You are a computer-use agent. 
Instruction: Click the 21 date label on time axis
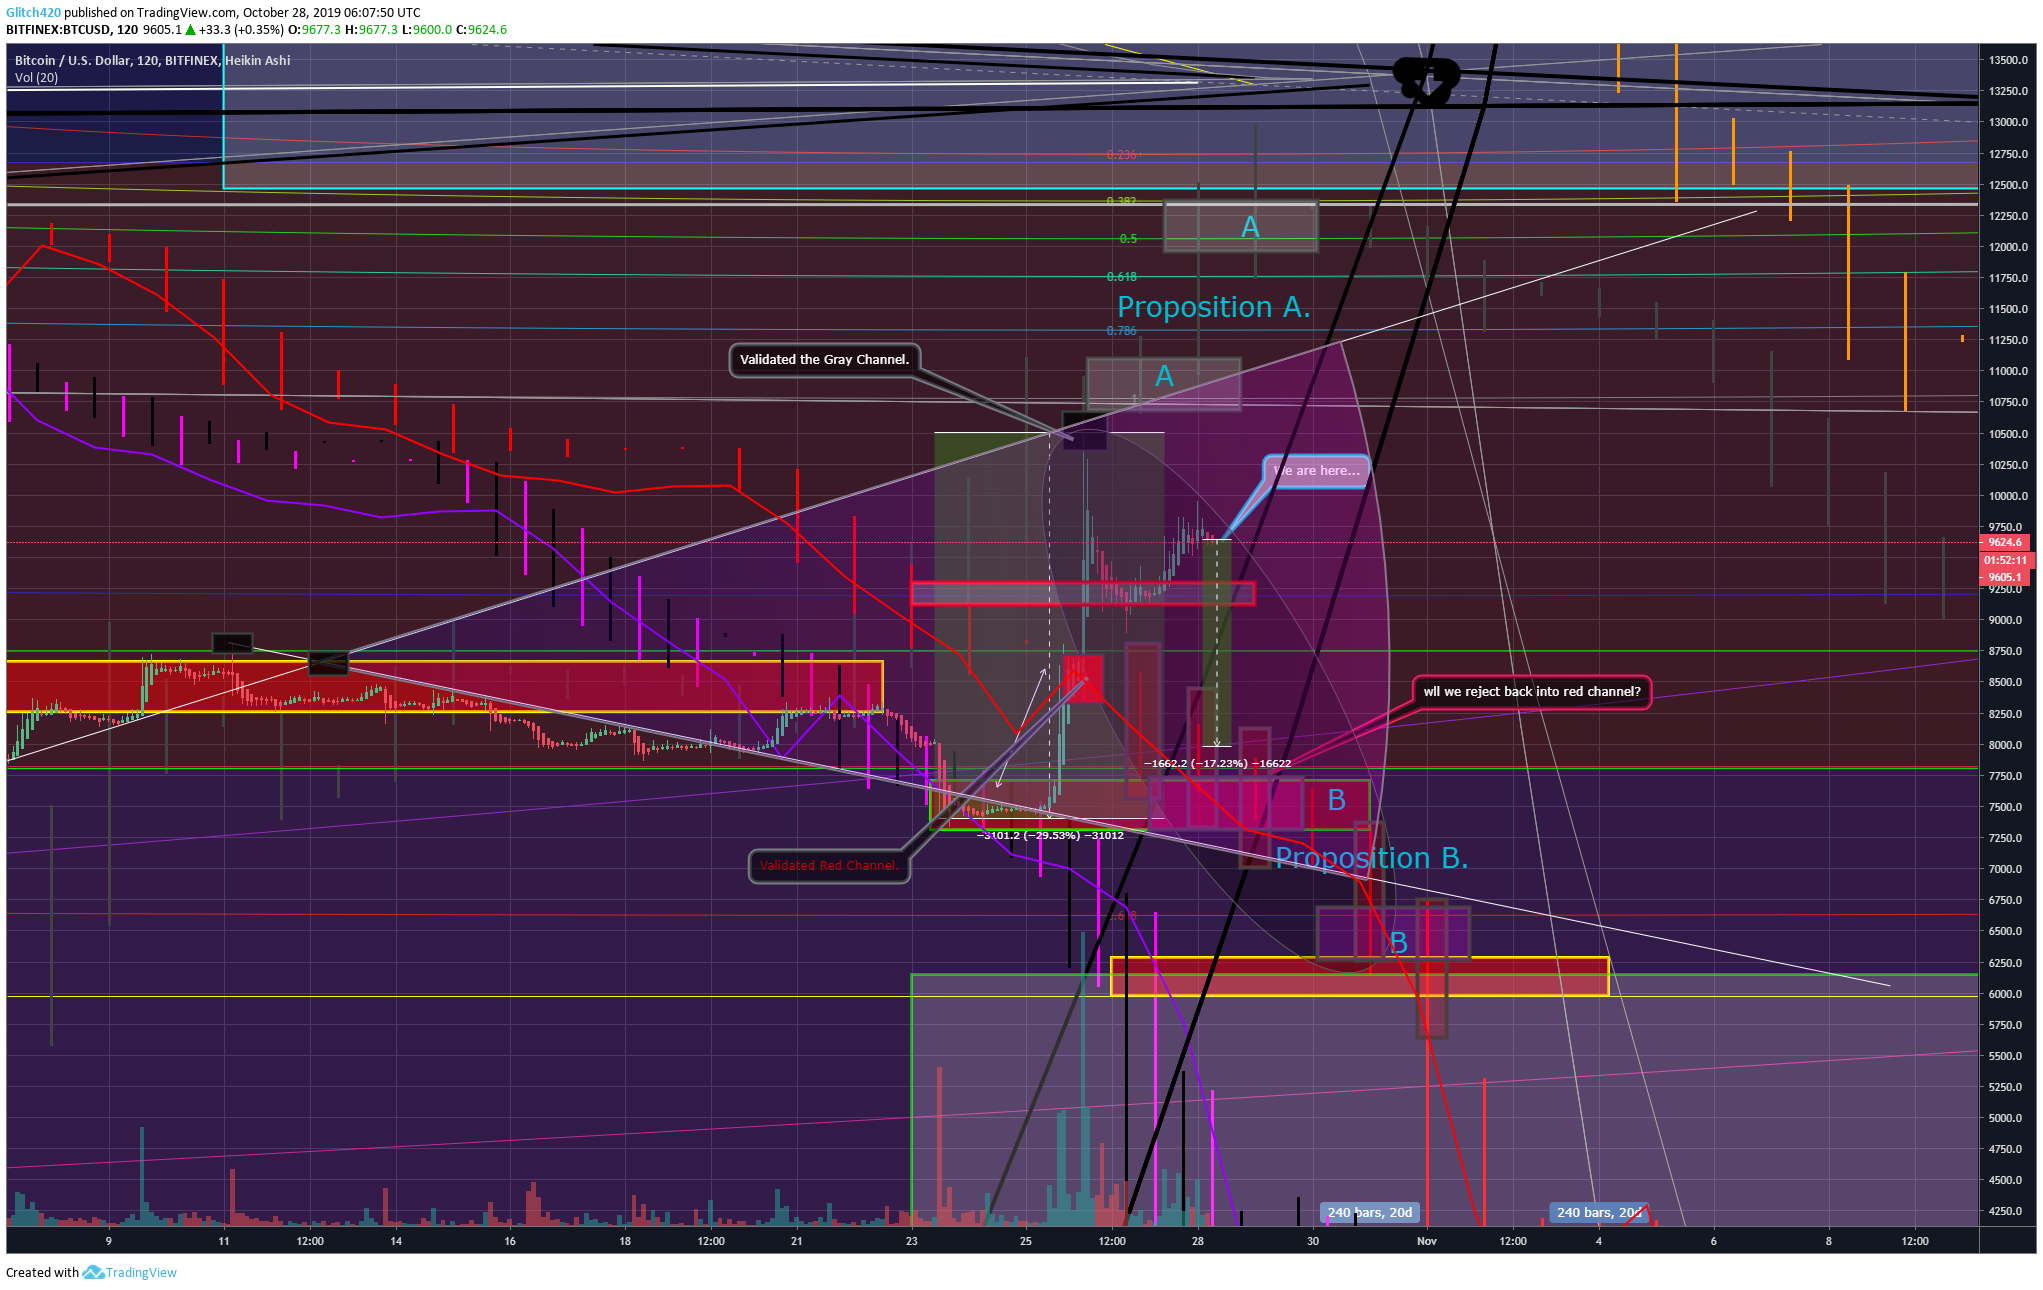pos(796,1241)
